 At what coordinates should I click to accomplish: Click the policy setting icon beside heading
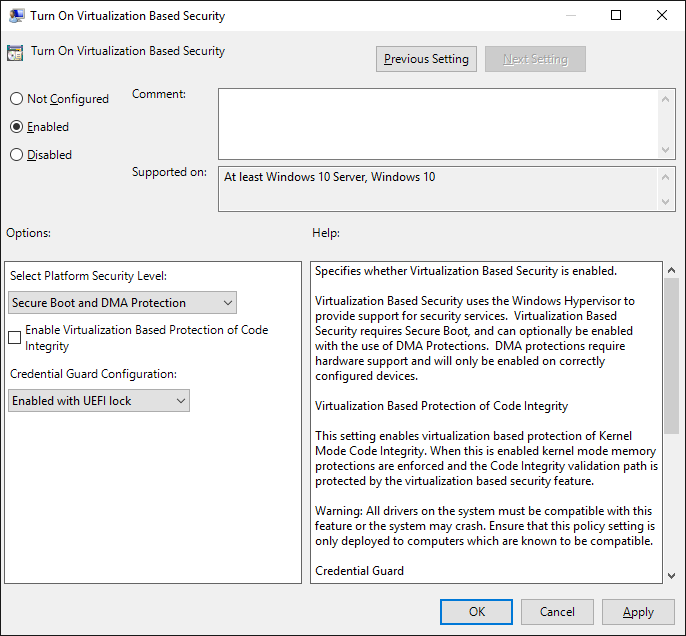click(15, 52)
